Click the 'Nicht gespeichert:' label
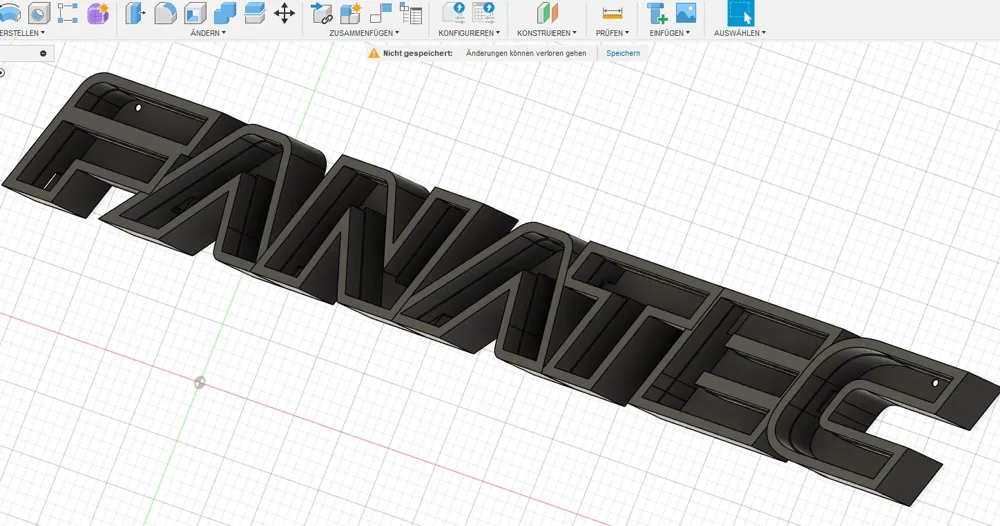This screenshot has width=1000, height=526. (x=418, y=54)
